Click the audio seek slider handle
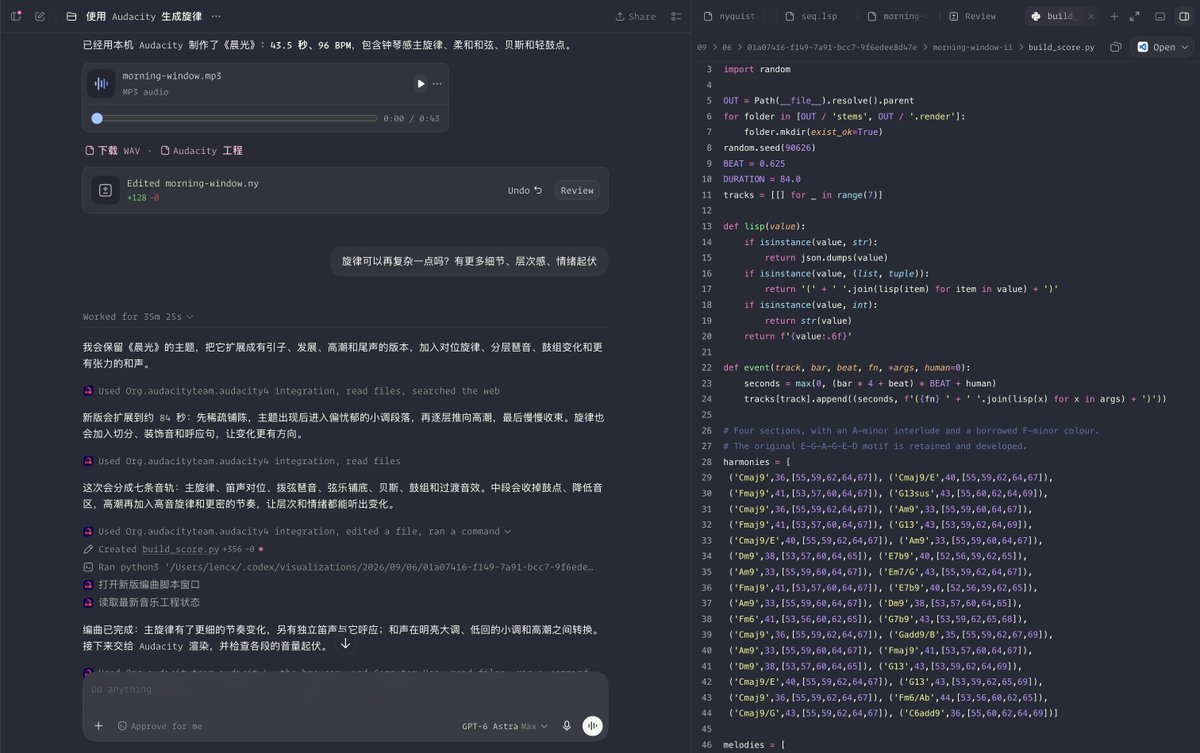 pyautogui.click(x=97, y=118)
